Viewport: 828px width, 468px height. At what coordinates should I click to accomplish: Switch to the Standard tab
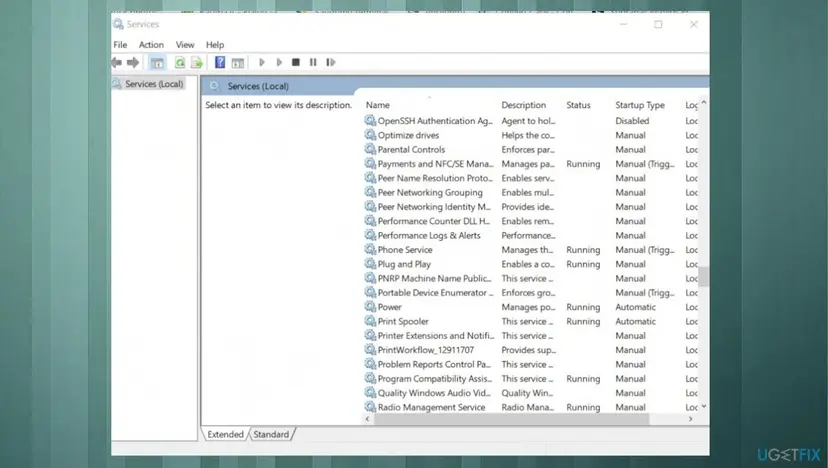pos(271,434)
